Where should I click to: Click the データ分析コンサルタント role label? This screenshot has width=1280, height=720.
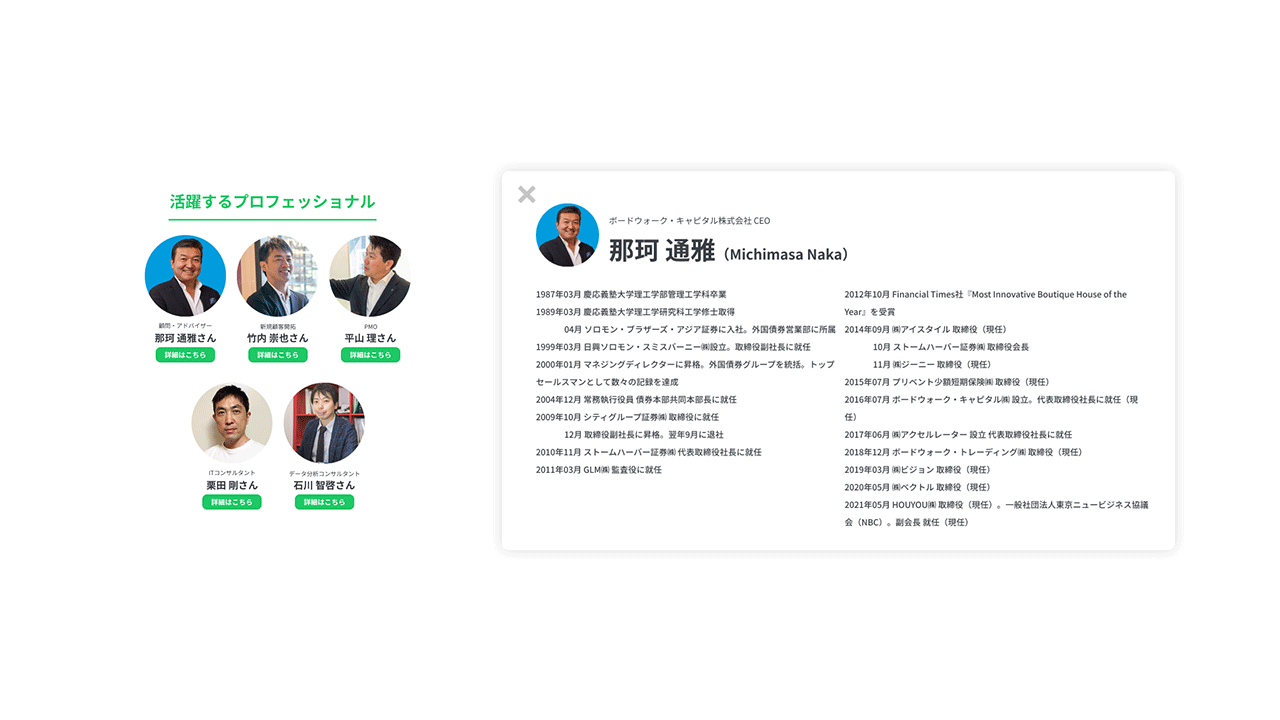(x=324, y=473)
